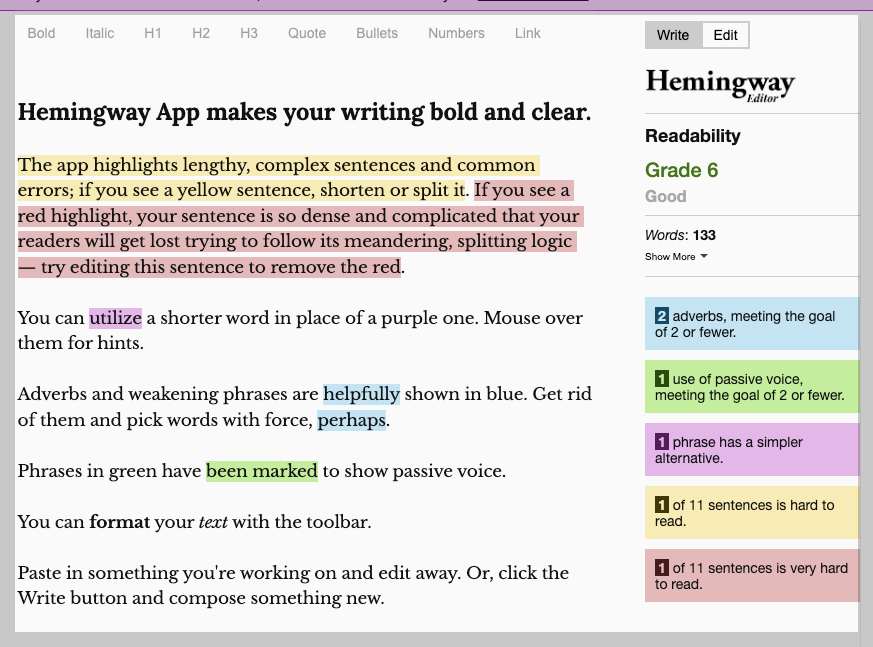Select the red very hard to read card
Viewport: 873px width, 647px height.
click(752, 575)
